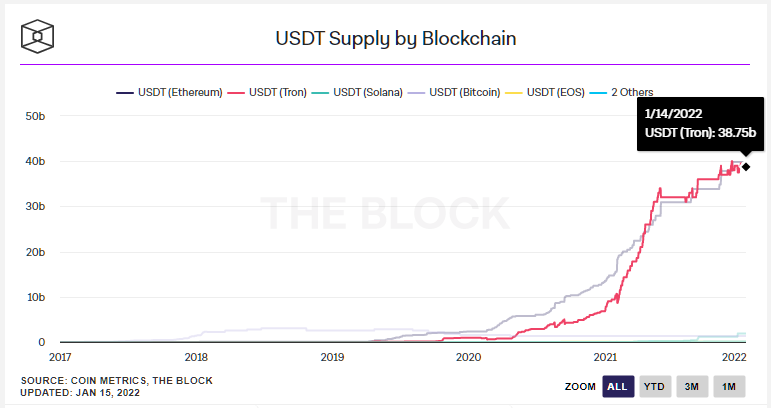Click the 2020 x-axis label

point(468,357)
